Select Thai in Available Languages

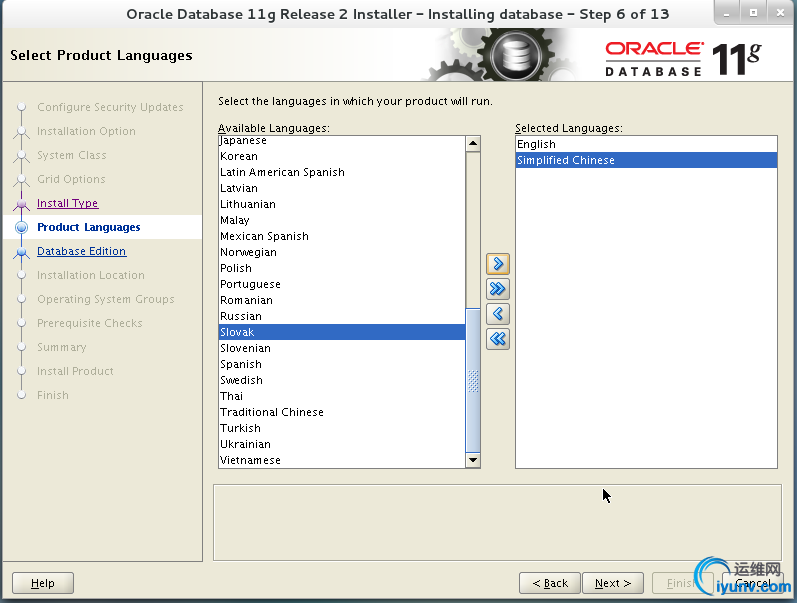(x=342, y=397)
